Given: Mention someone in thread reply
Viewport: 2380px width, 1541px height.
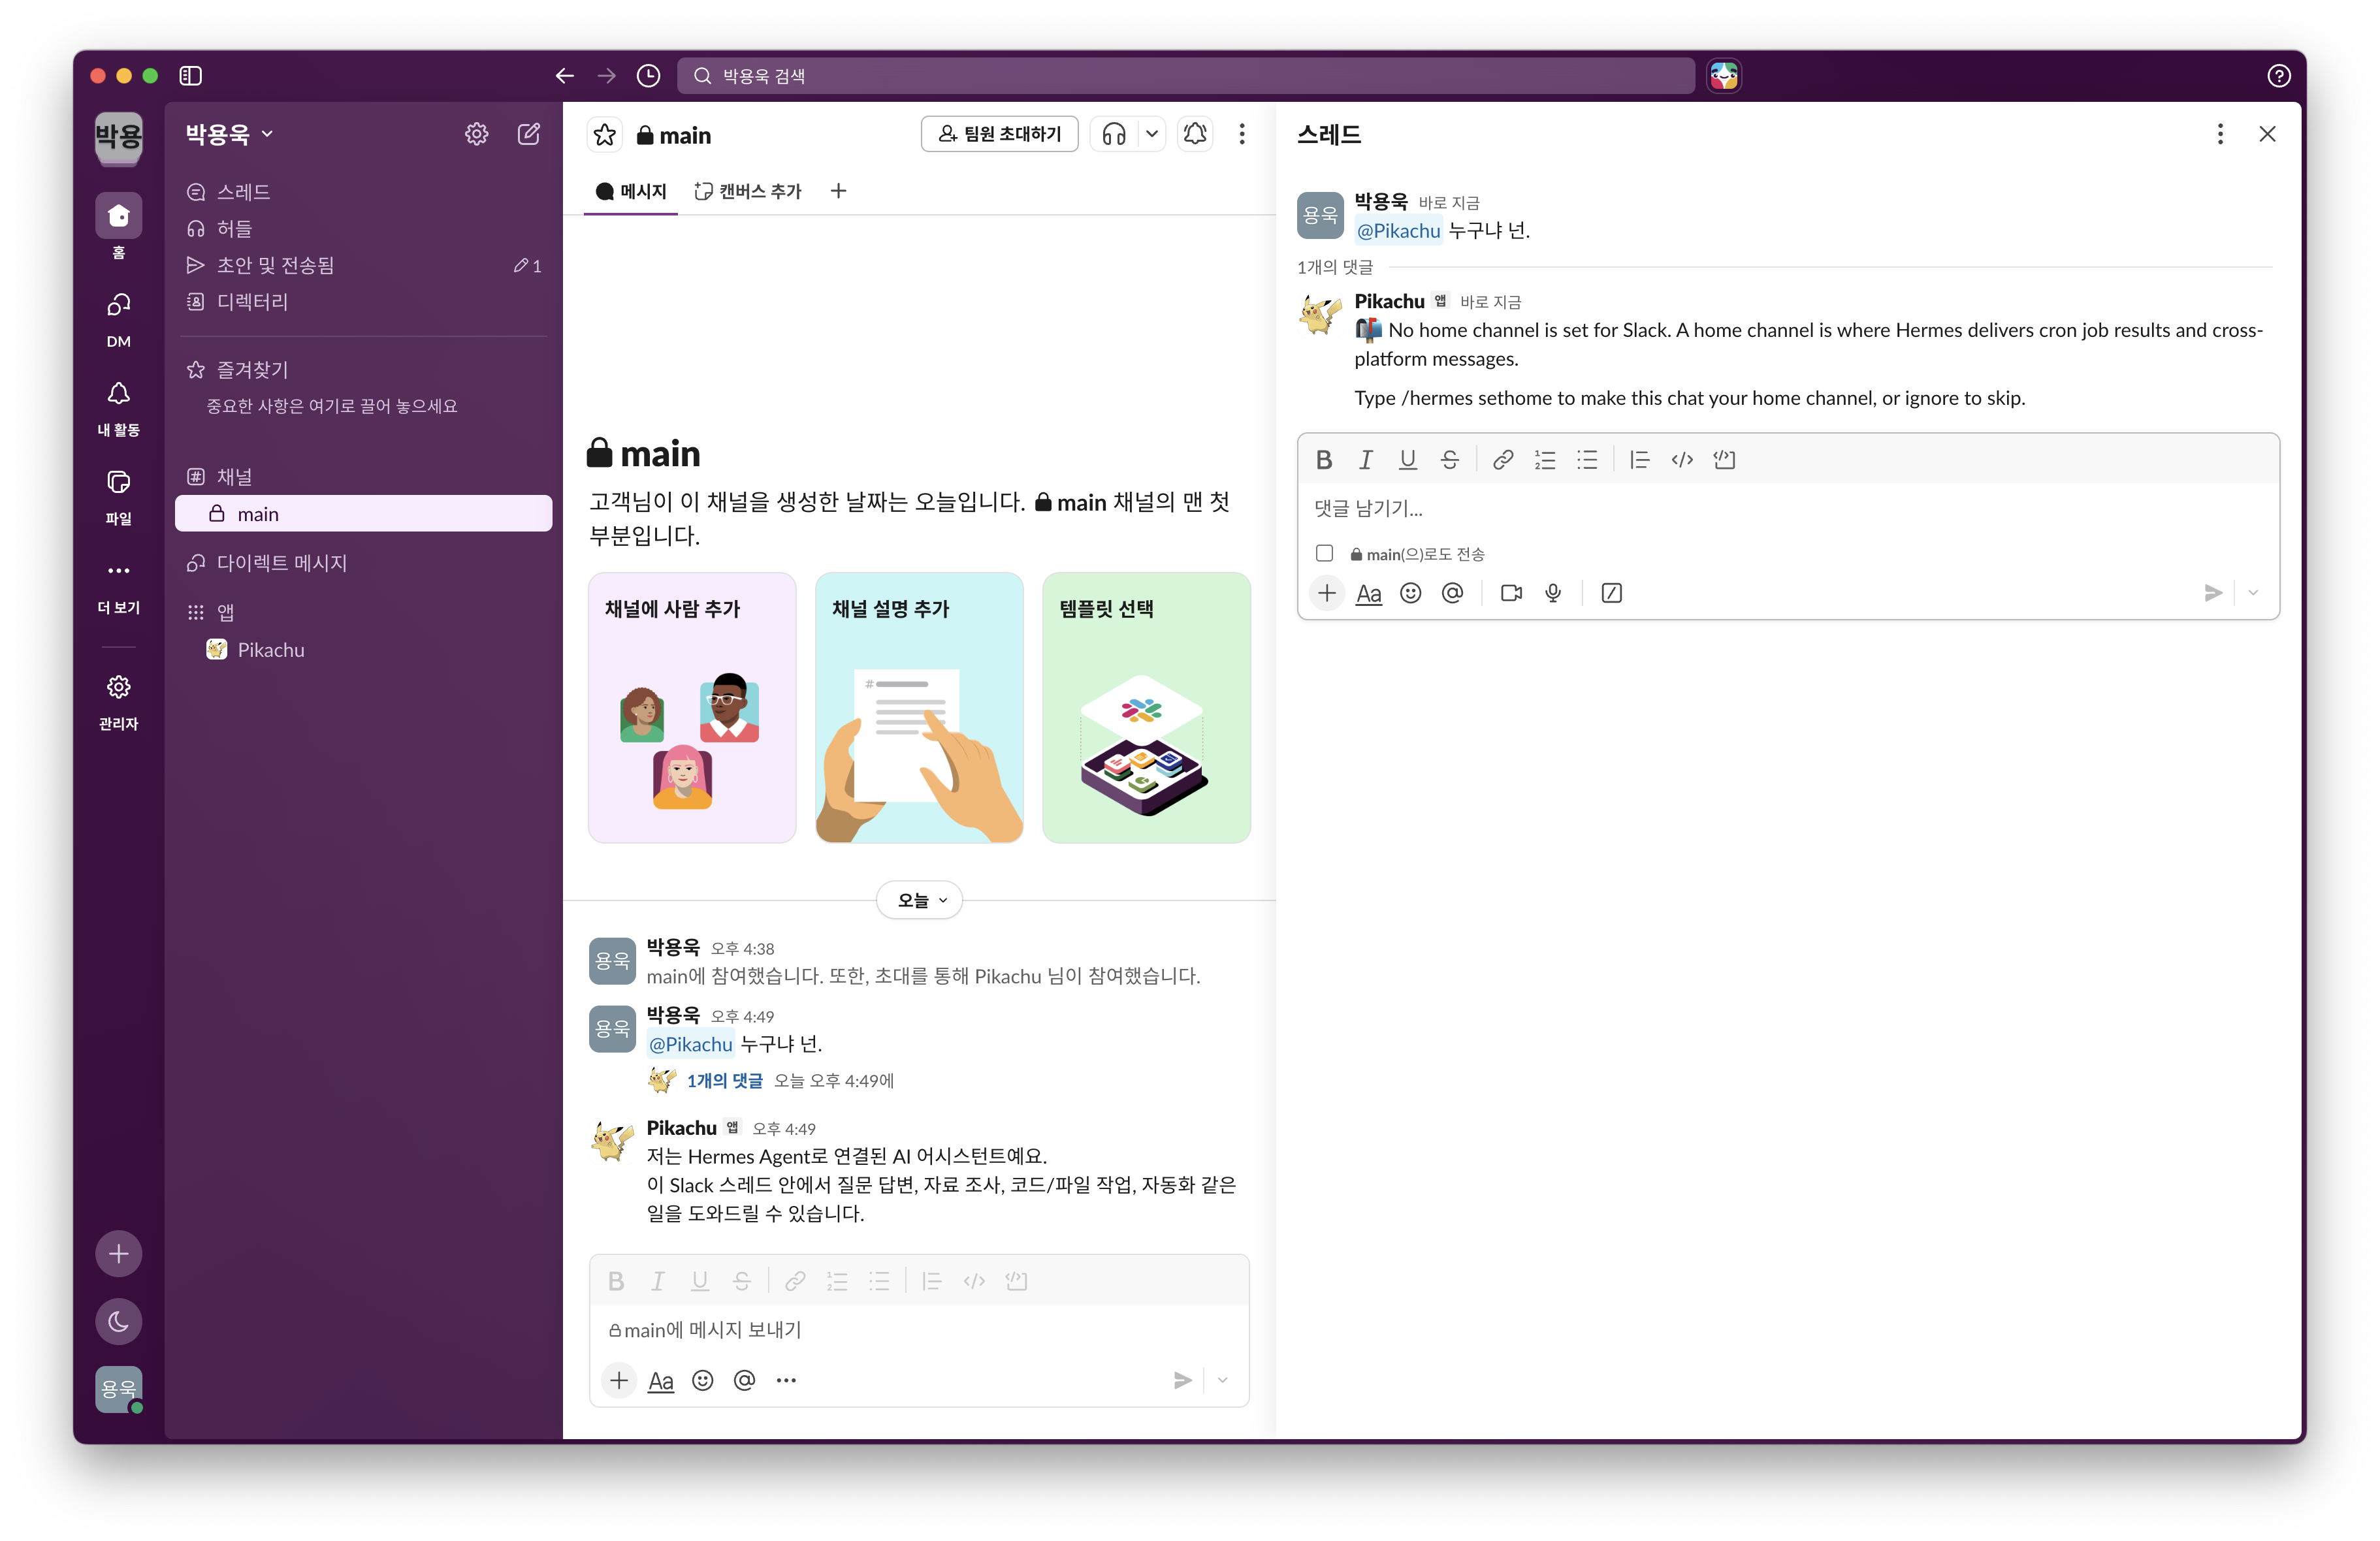Looking at the screenshot, I should click(x=1453, y=593).
